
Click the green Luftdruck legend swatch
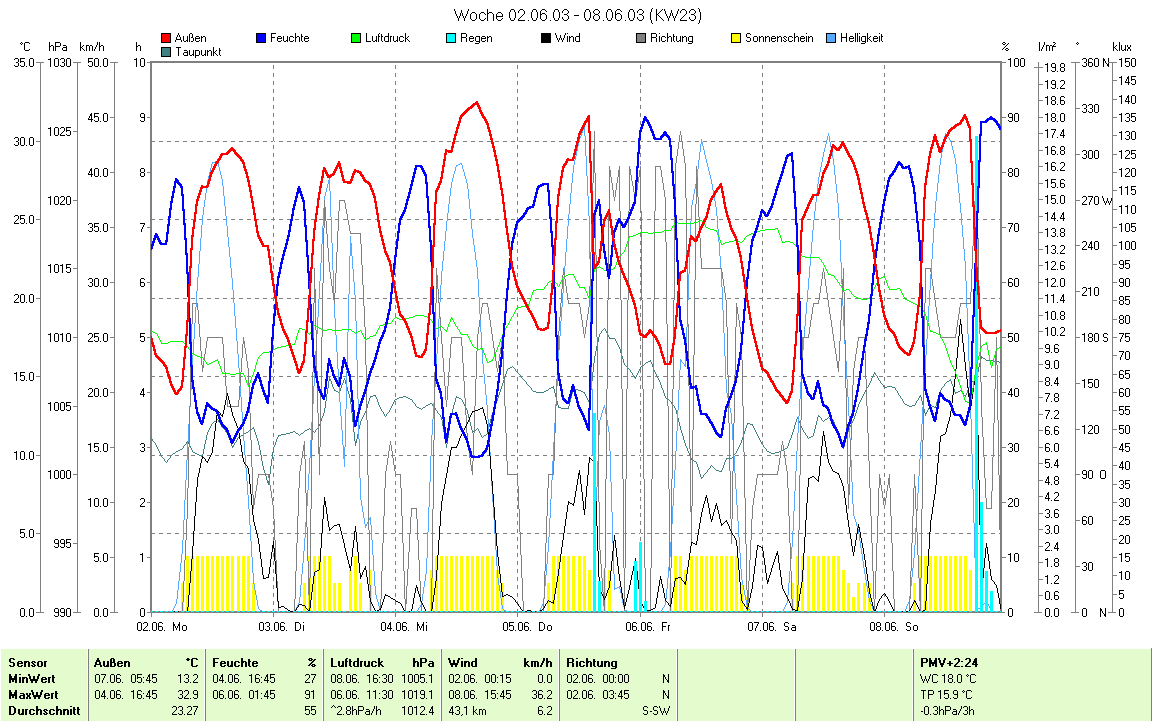tap(357, 39)
